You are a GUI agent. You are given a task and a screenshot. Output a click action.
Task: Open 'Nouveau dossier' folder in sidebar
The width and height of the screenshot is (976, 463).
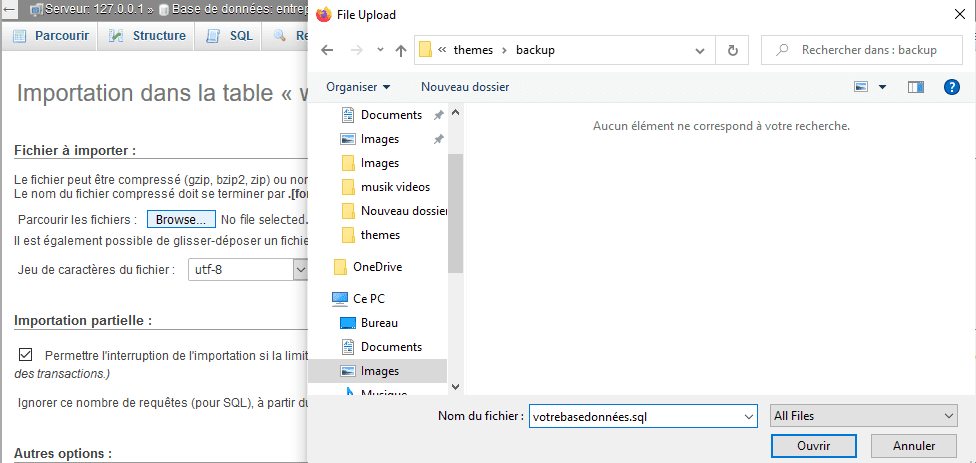(395, 211)
